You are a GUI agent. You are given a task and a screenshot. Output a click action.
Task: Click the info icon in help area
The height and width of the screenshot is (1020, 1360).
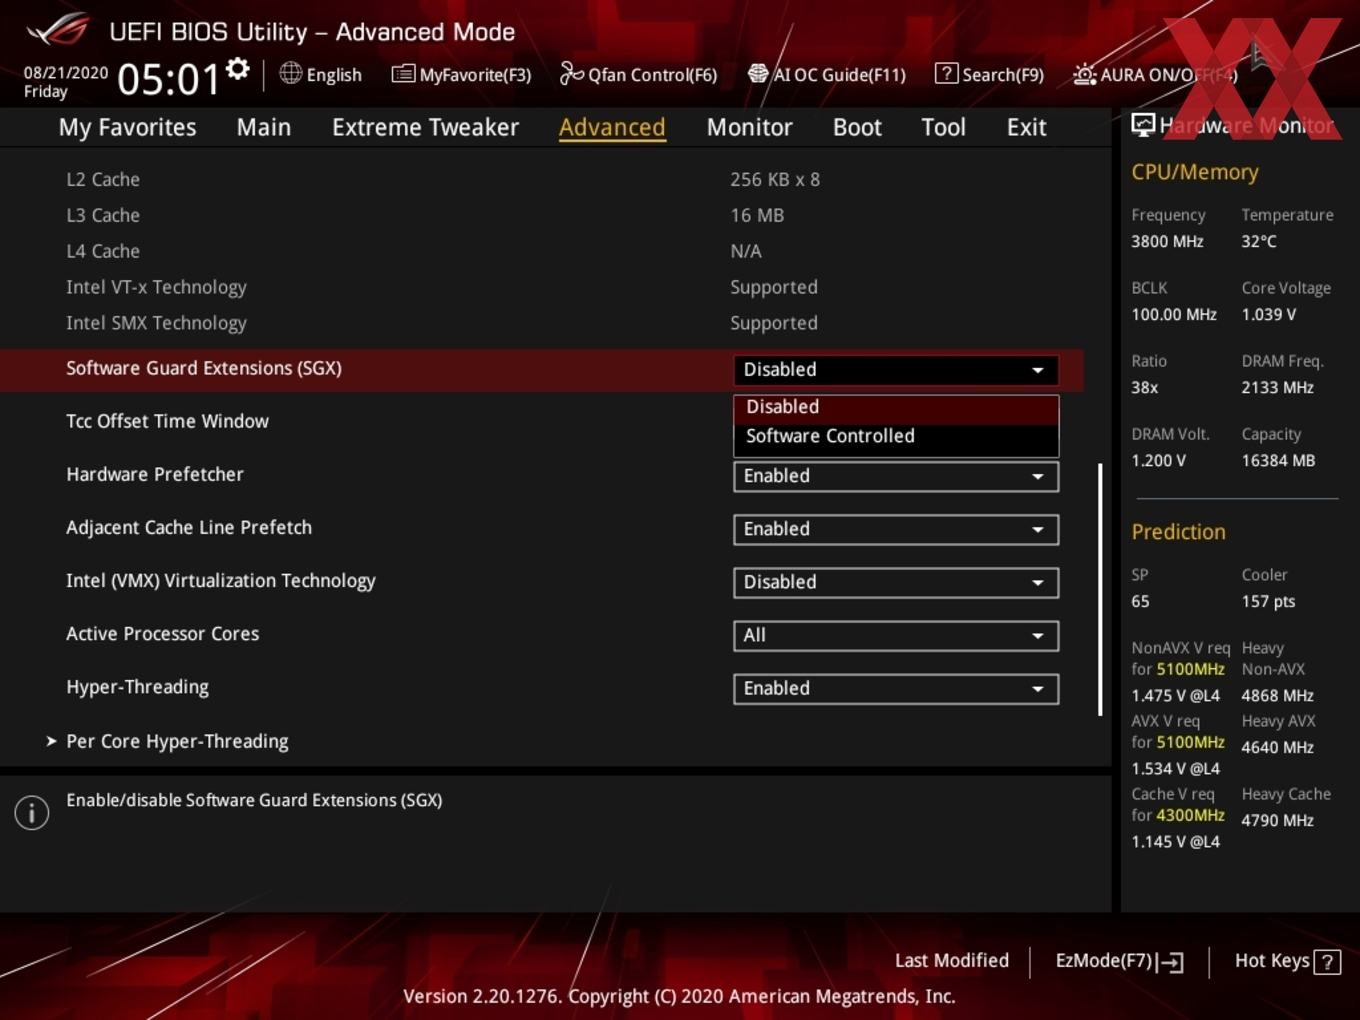coord(32,813)
